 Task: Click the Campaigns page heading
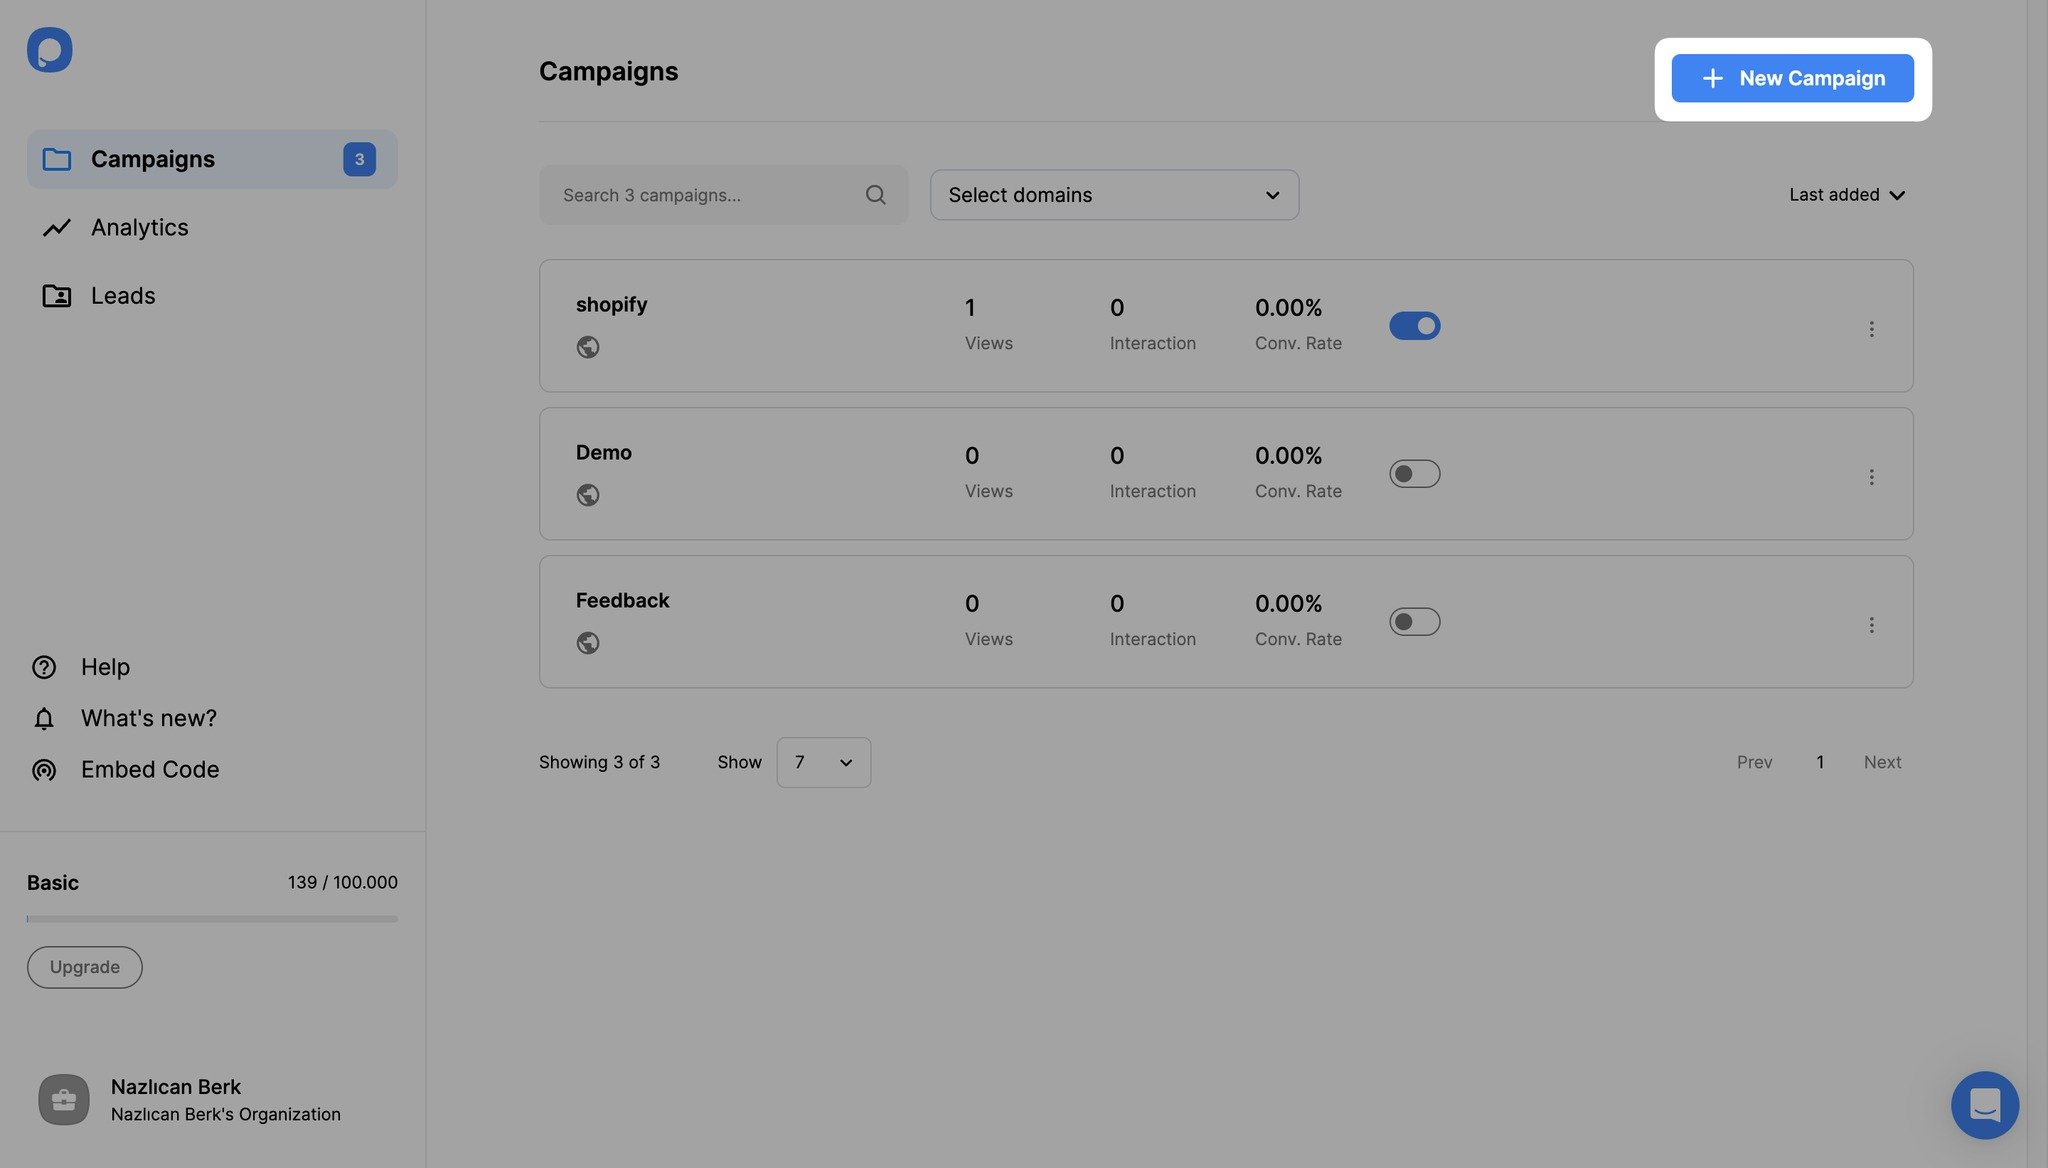coord(608,71)
